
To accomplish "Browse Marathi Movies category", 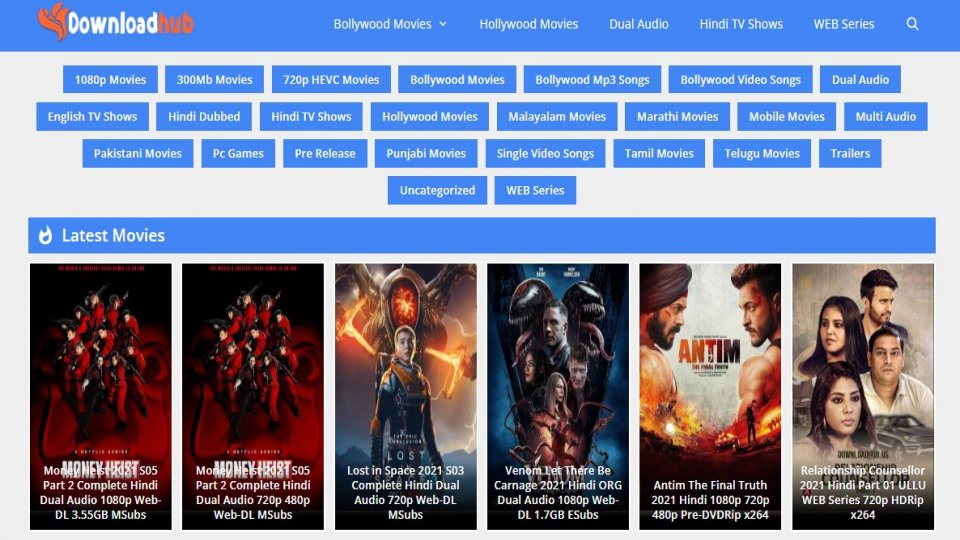I will 677,116.
